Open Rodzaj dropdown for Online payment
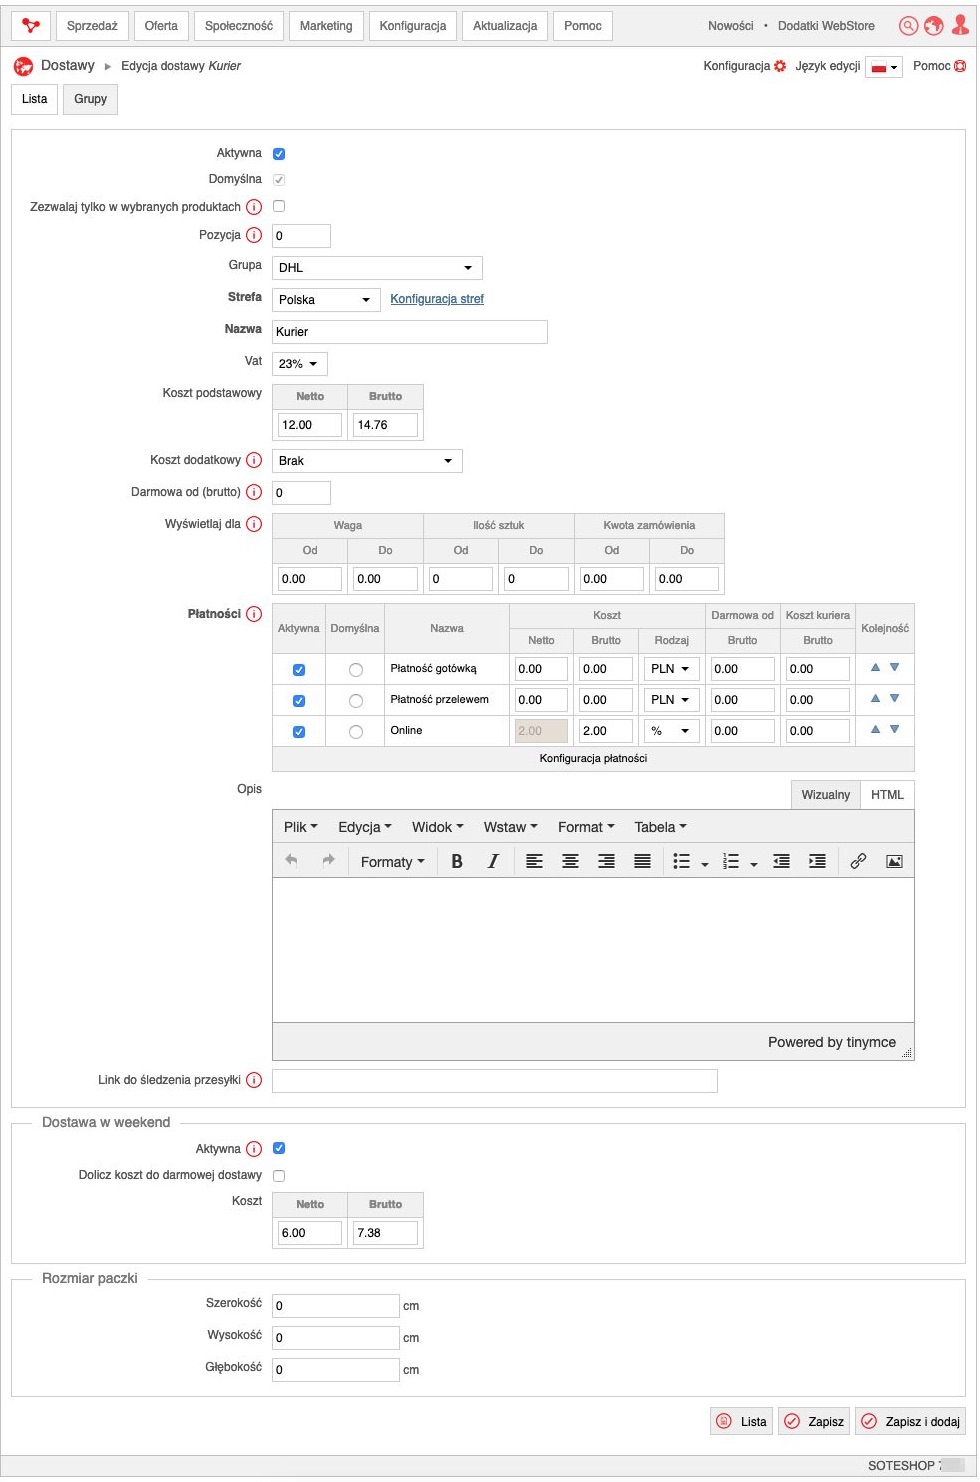Image resolution: width=980 pixels, height=1482 pixels. 671,731
